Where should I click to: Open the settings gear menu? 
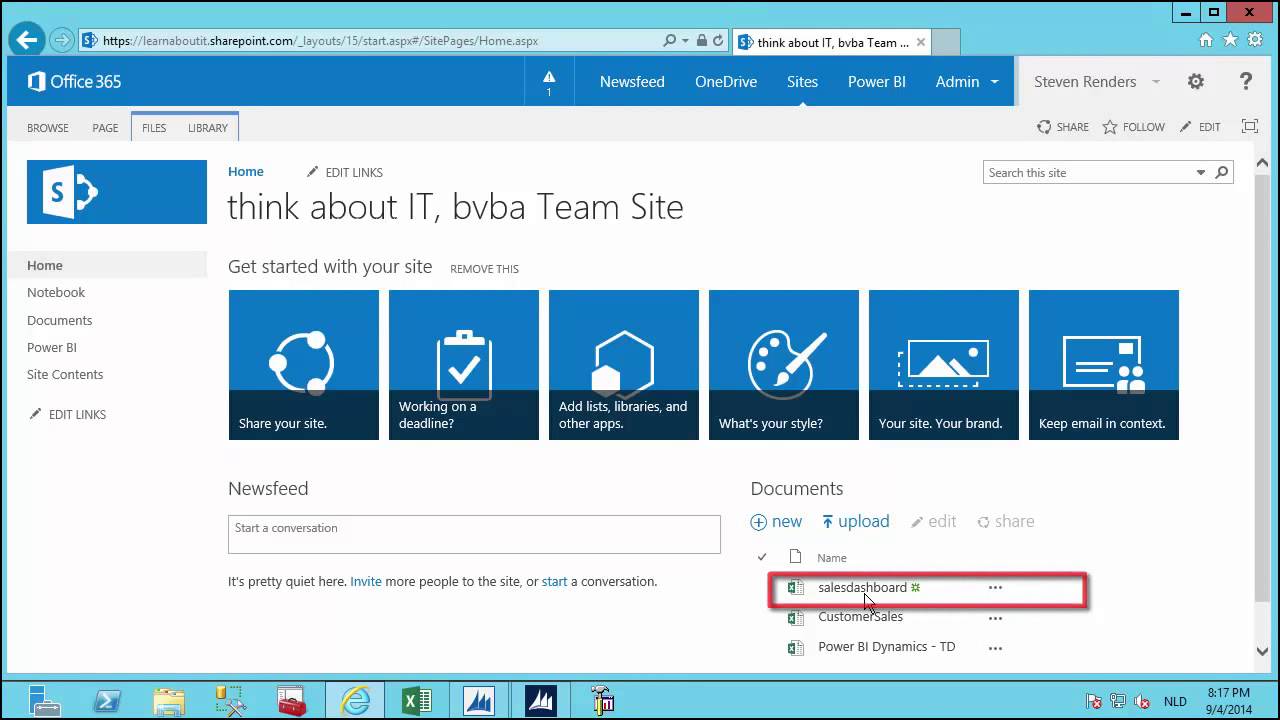(x=1196, y=82)
